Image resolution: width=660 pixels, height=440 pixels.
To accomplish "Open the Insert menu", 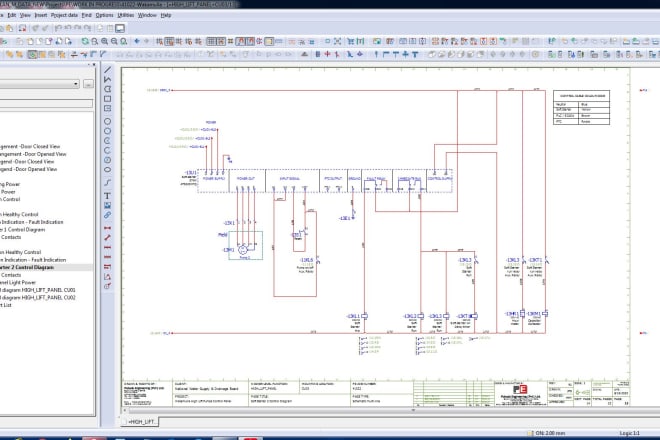I will pos(41,15).
